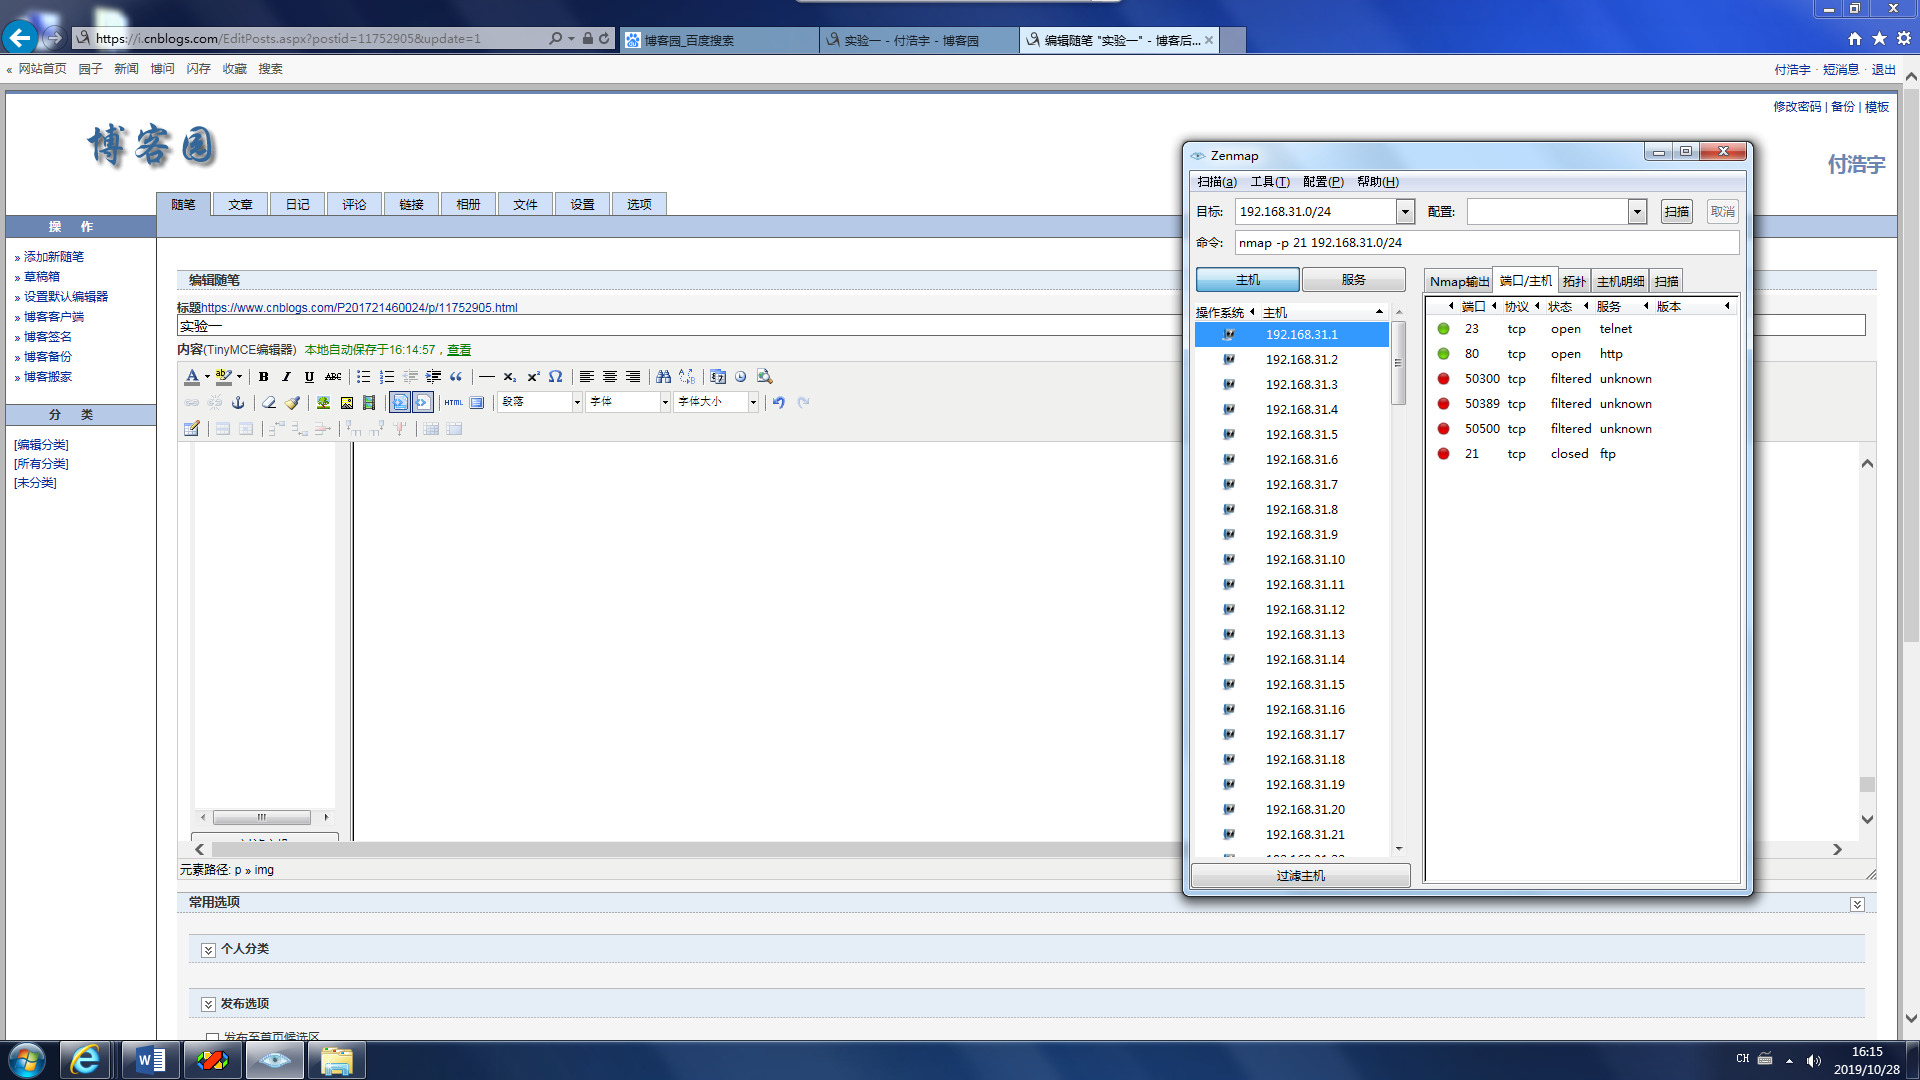
Task: Open the 配置 profile dropdown arrow
Action: pyautogui.click(x=1637, y=212)
